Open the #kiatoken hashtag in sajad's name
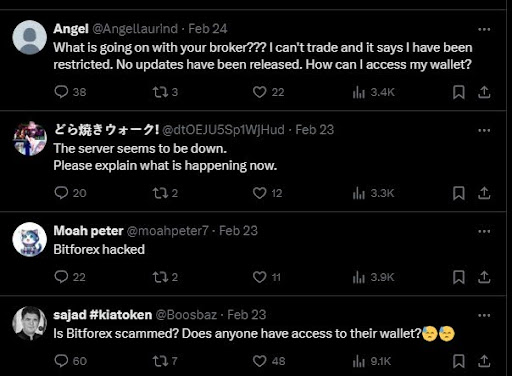This screenshot has height=376, width=512. click(x=121, y=315)
